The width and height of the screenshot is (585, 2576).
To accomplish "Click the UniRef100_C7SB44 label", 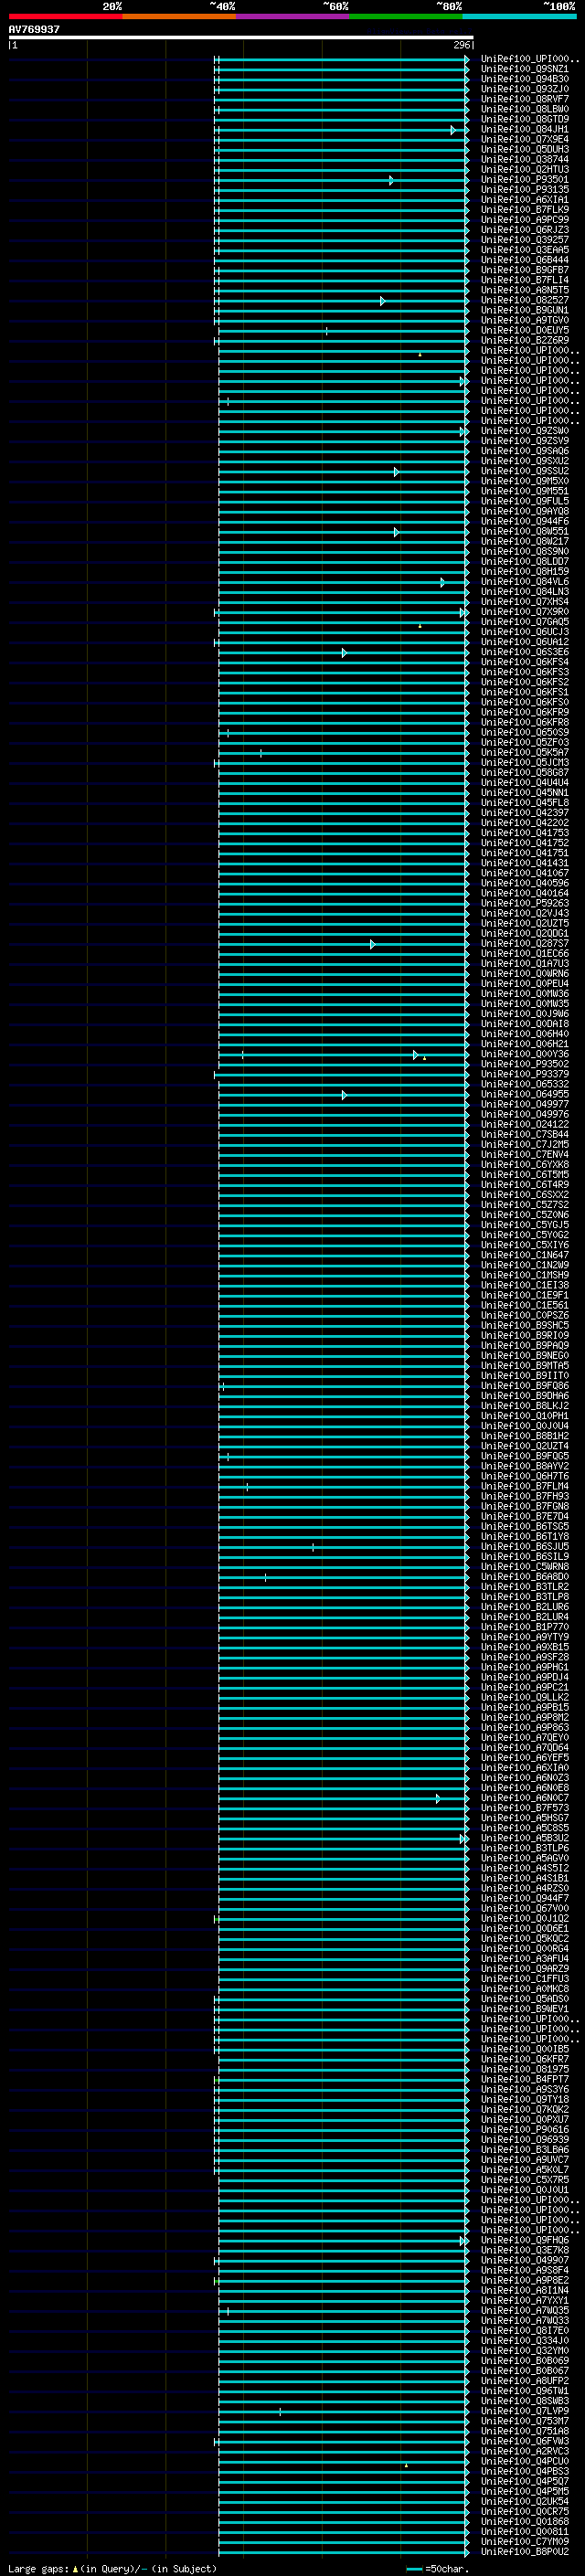I will click(x=525, y=1134).
